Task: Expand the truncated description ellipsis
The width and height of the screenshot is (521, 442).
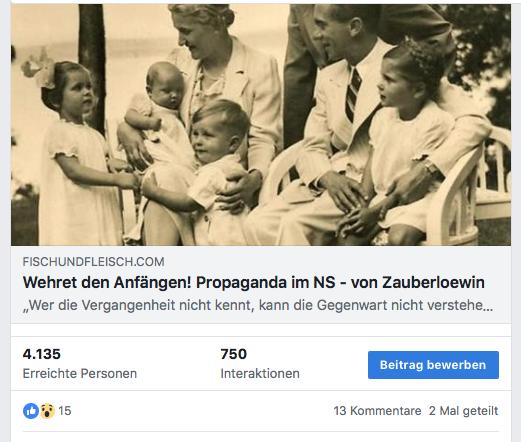Action: point(488,306)
